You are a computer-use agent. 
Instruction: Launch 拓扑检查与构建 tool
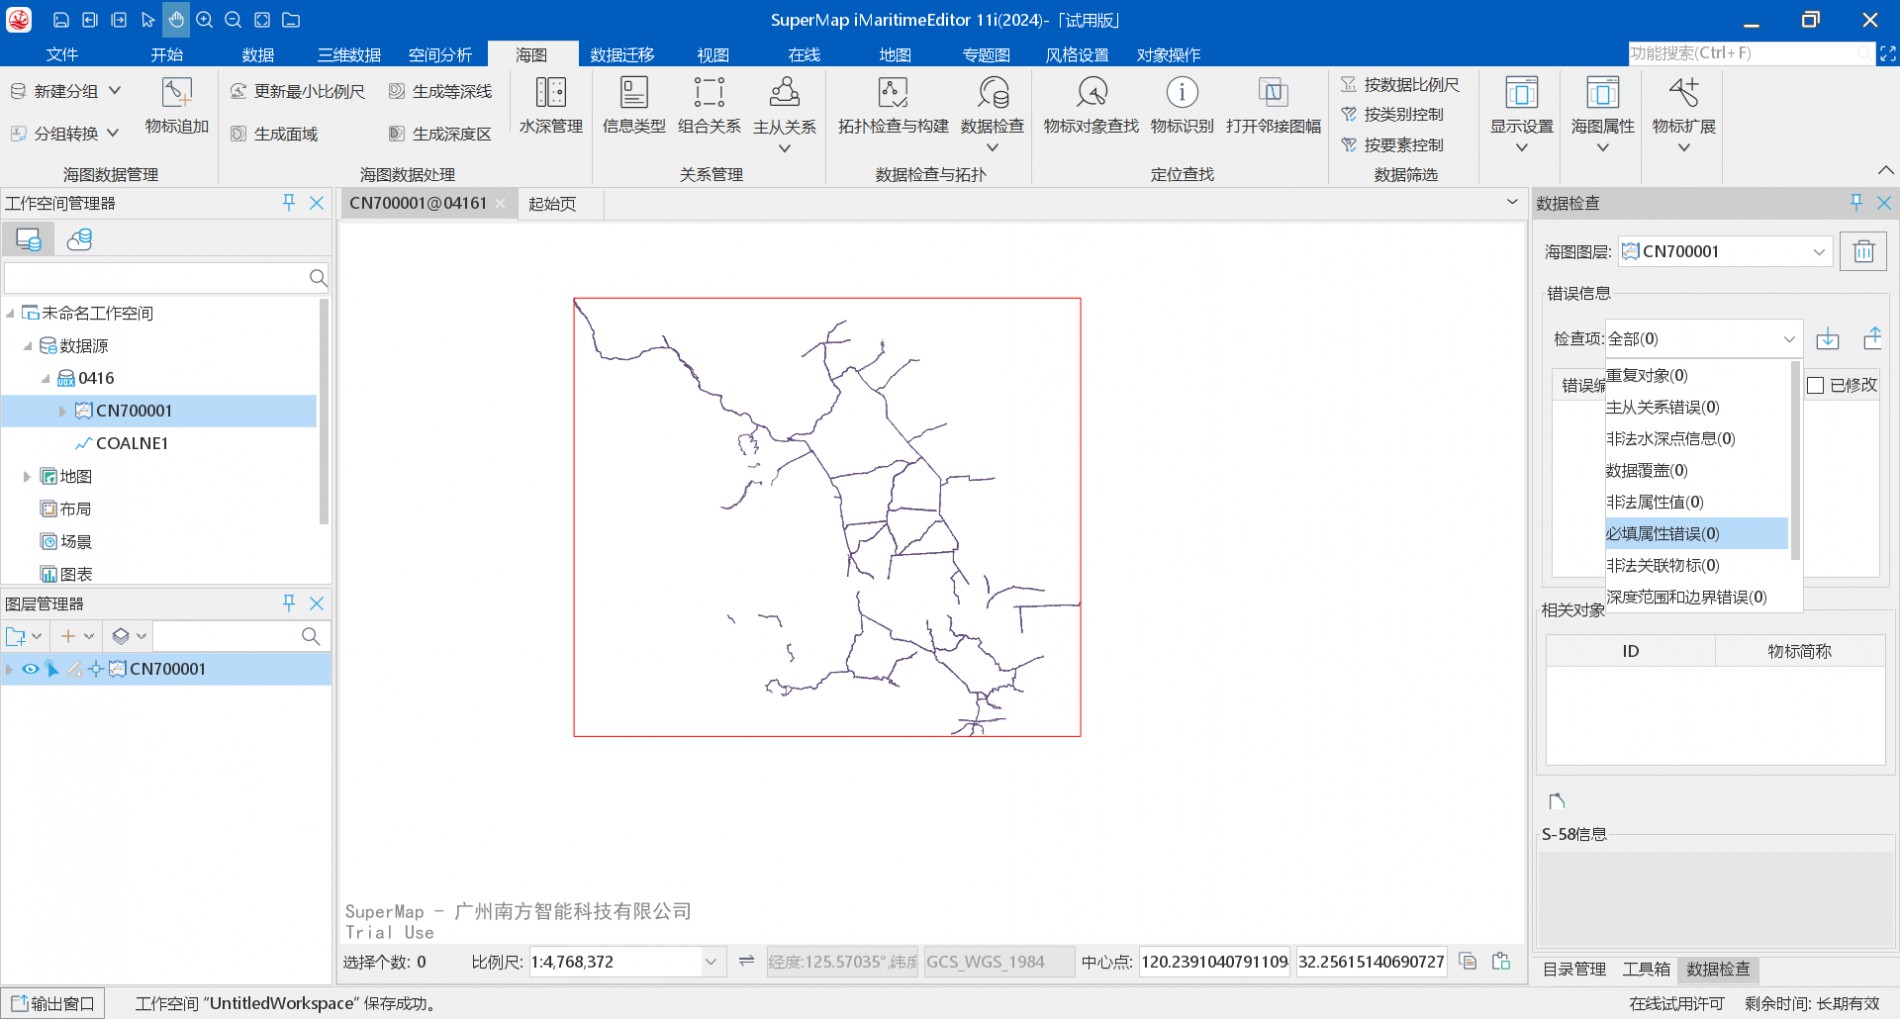pyautogui.click(x=893, y=105)
